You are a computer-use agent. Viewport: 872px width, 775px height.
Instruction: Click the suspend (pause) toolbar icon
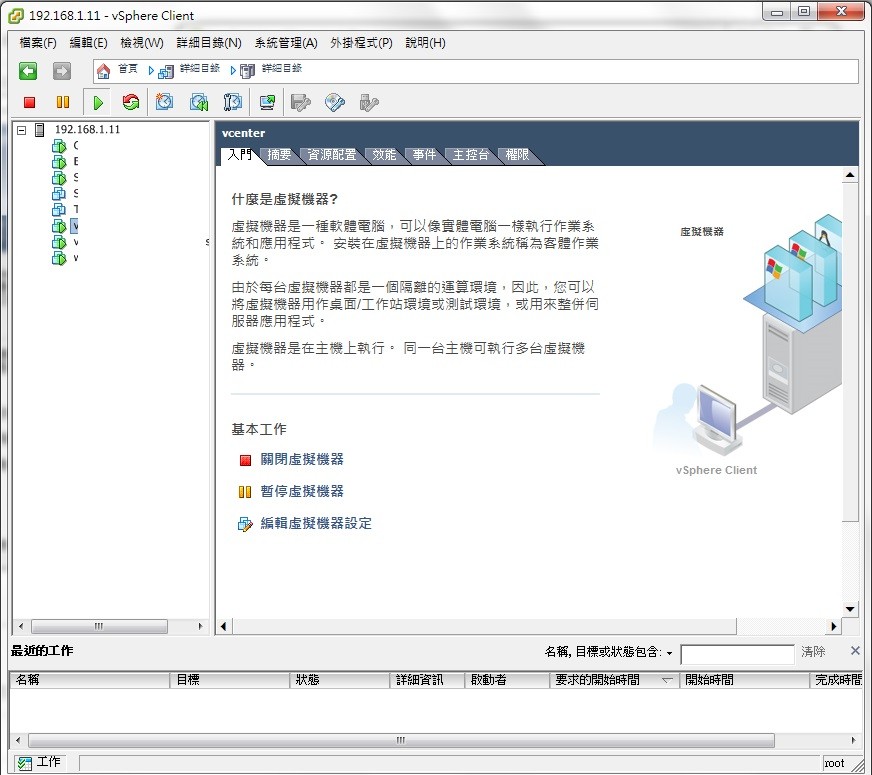click(x=63, y=102)
